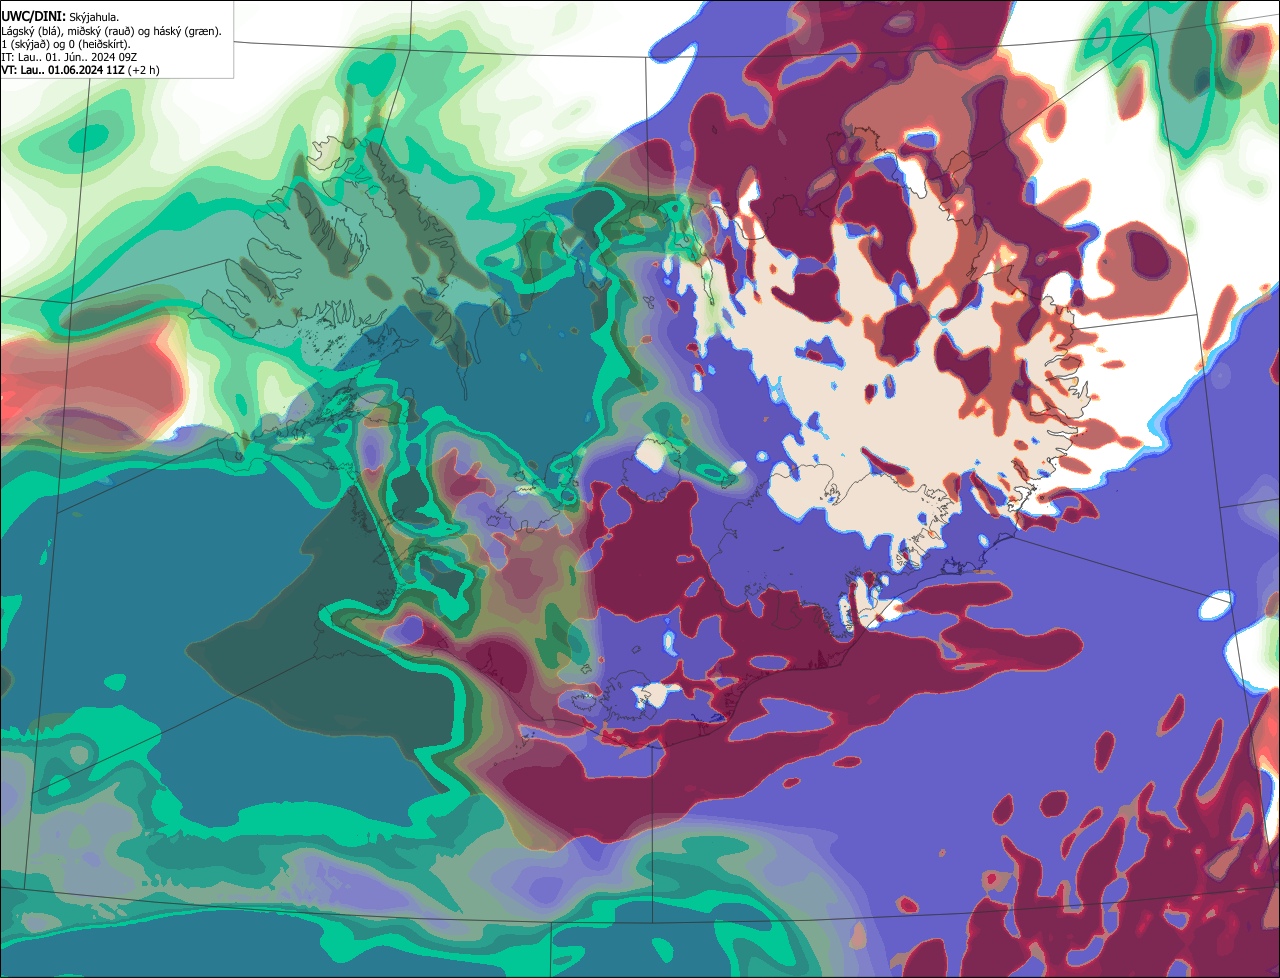Click the '1 (skýjað) og 0 (heiðskírt).' line

[66, 44]
